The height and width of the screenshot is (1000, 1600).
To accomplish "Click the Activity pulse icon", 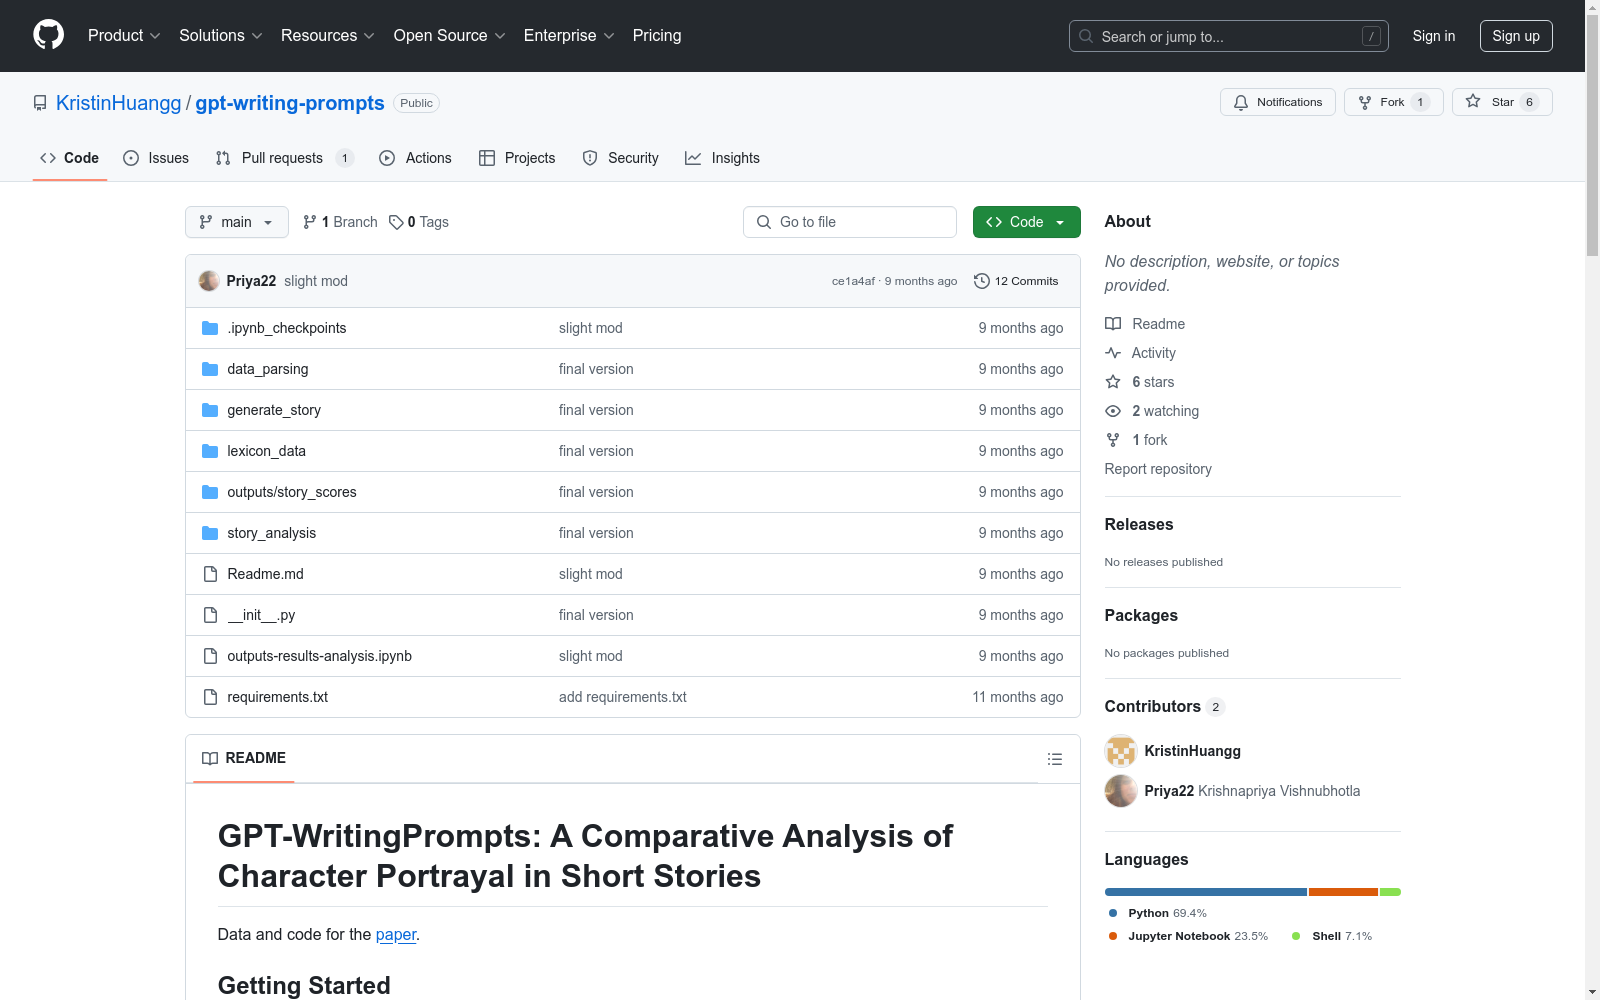I will point(1113,353).
